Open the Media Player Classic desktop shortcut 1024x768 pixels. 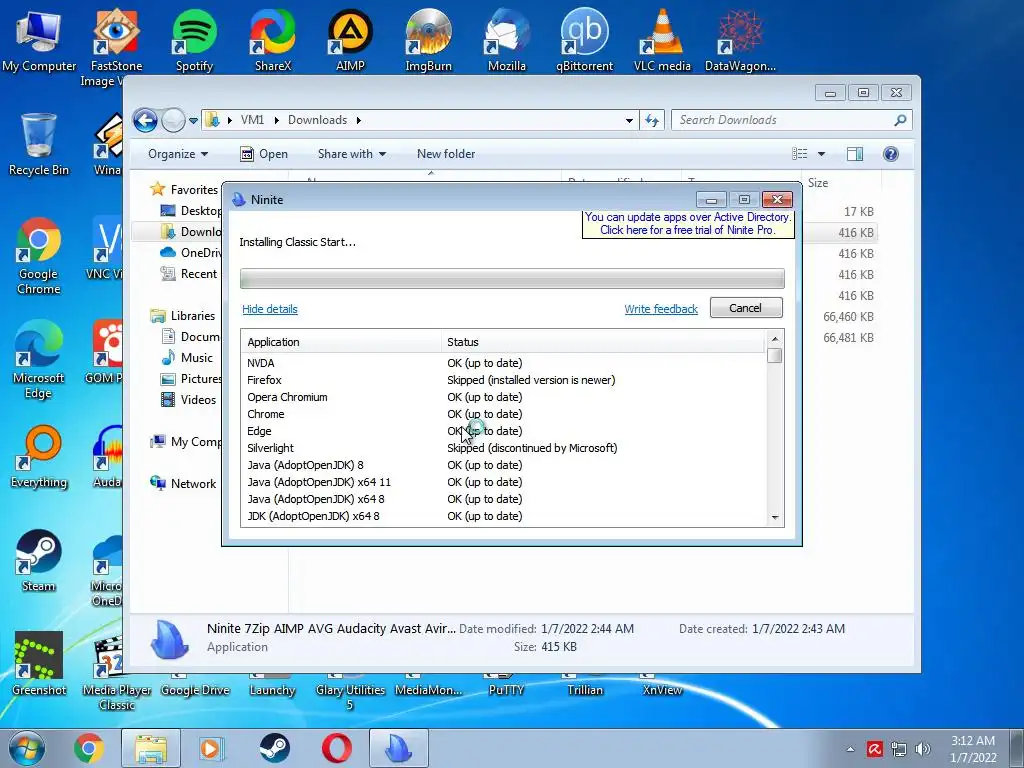(x=116, y=673)
